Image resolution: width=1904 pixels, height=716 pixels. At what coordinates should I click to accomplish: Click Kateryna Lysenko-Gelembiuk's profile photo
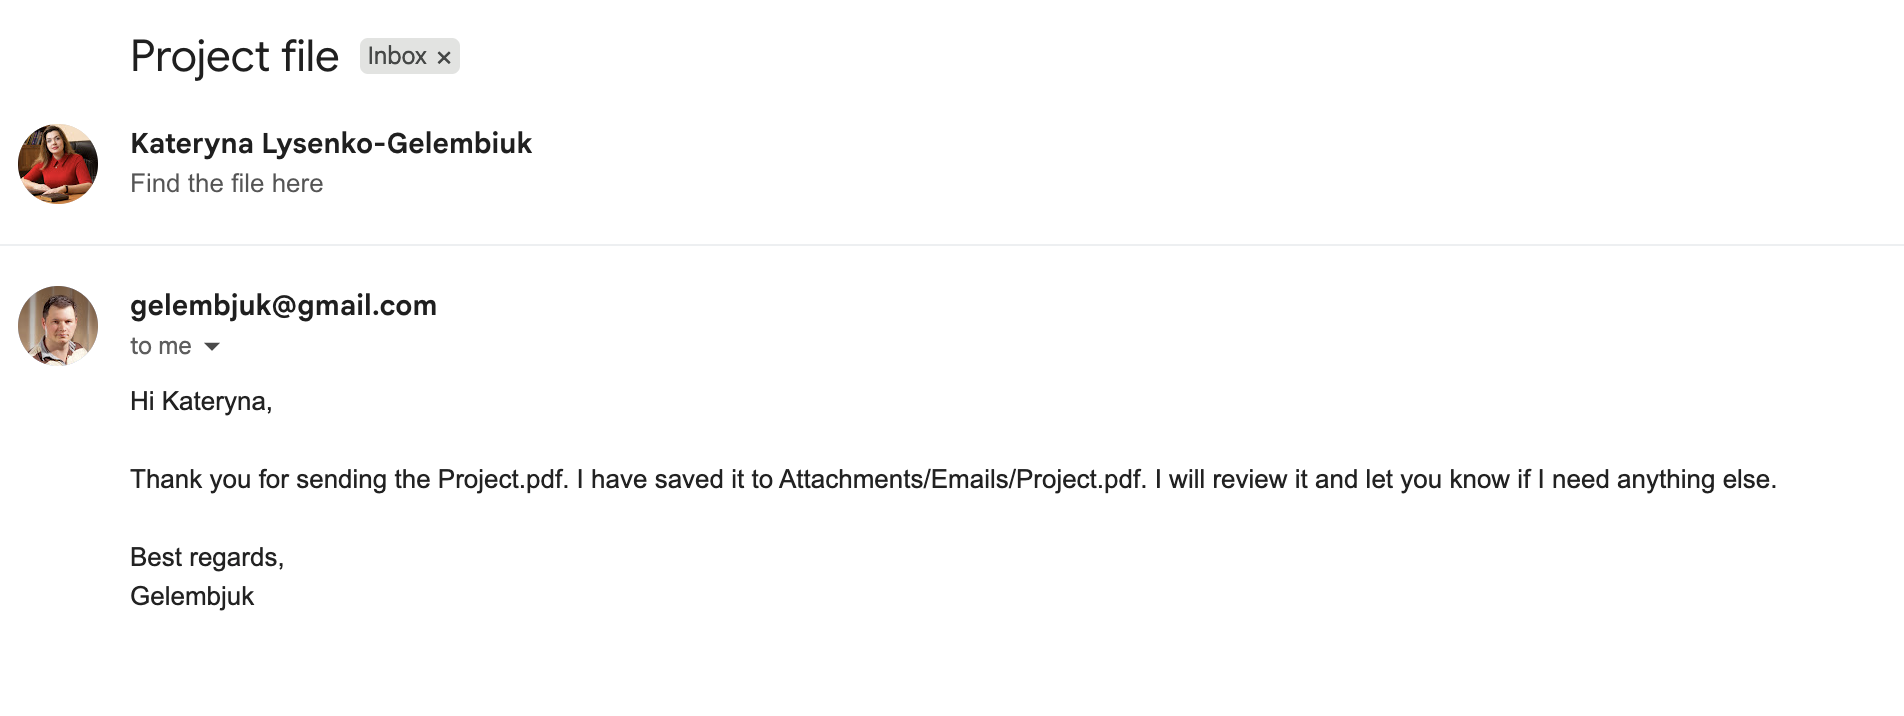(58, 164)
